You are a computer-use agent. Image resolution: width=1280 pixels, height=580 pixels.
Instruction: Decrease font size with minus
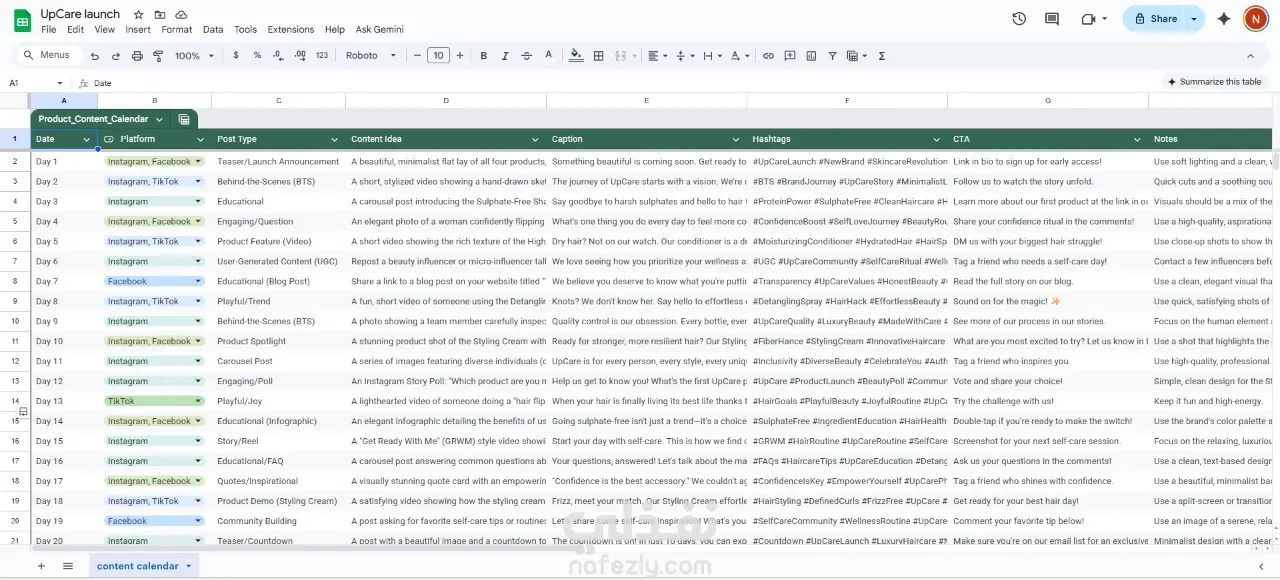tap(417, 56)
